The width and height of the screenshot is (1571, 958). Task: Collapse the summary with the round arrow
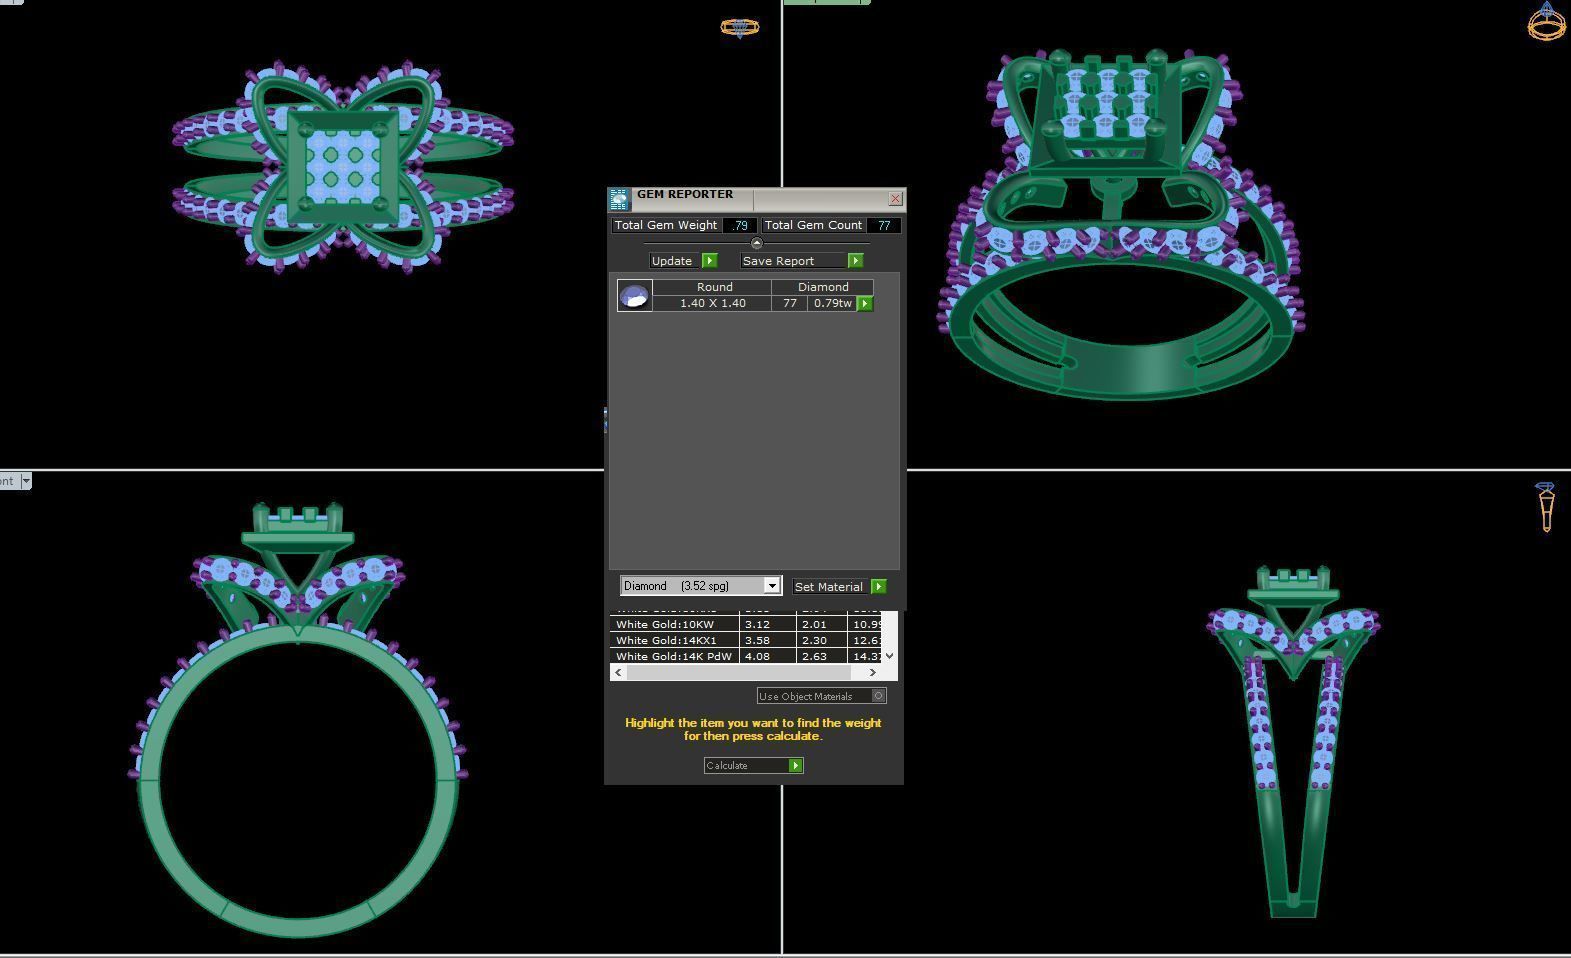[756, 243]
